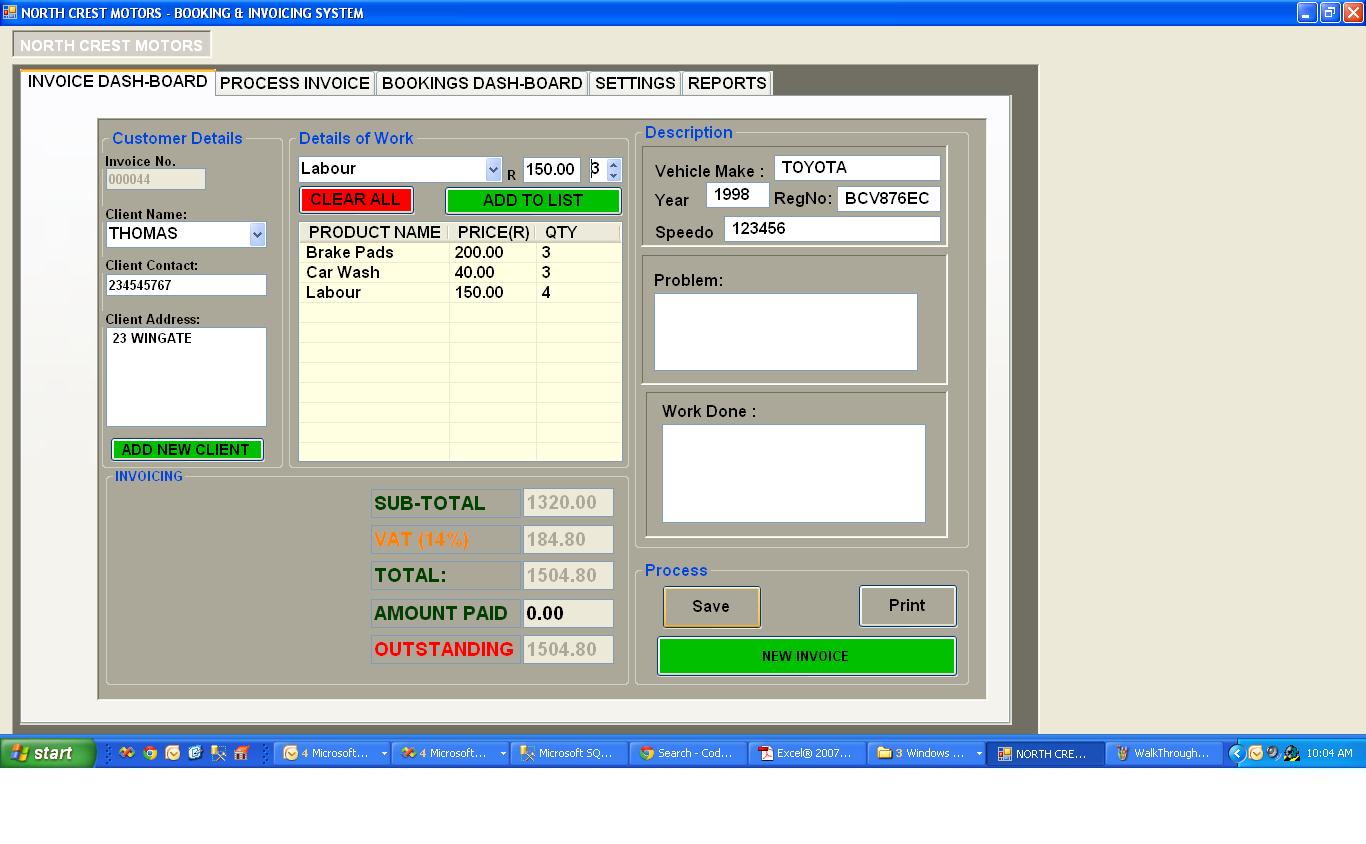Viewport: 1366px width, 844px height.
Task: Click the Chrome icon in Quick Launch
Action: (x=150, y=753)
